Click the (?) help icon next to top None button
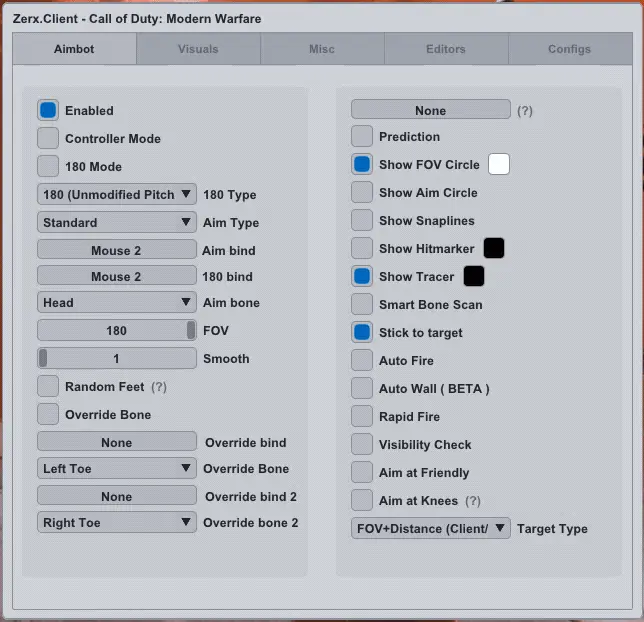Image resolution: width=644 pixels, height=622 pixels. click(525, 111)
